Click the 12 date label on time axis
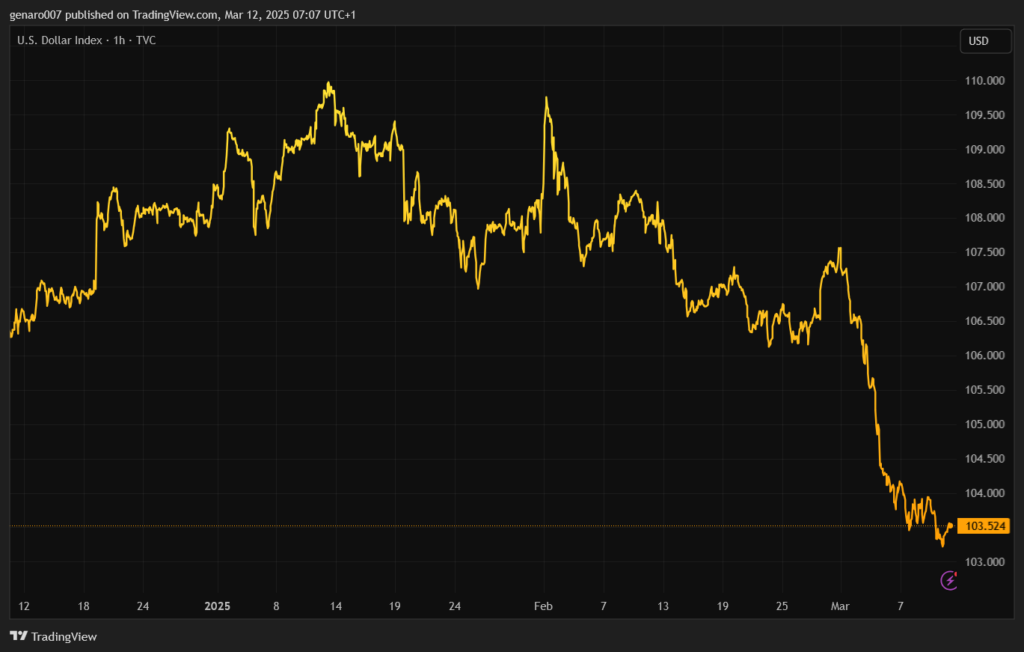Viewport: 1024px width, 652px height. (x=24, y=606)
